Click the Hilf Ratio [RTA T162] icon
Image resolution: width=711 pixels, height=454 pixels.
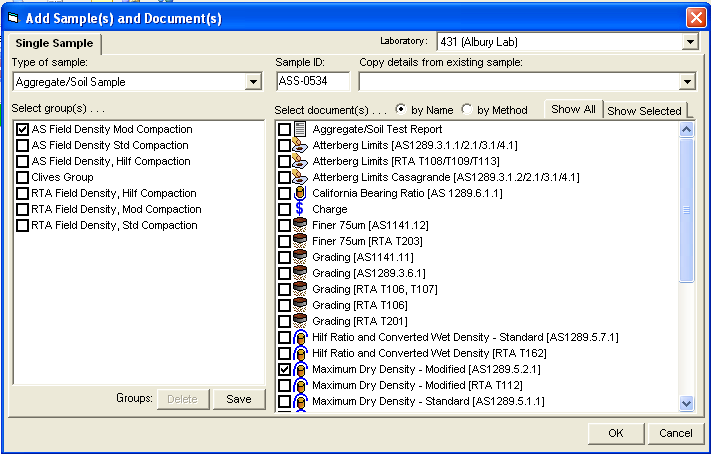[300, 353]
